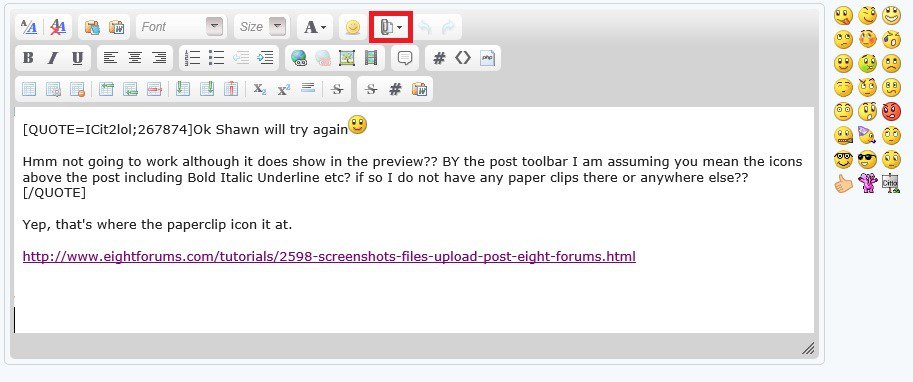The width and height of the screenshot is (913, 382).
Task: Open Table Properties (table with gear)
Action: click(53, 89)
